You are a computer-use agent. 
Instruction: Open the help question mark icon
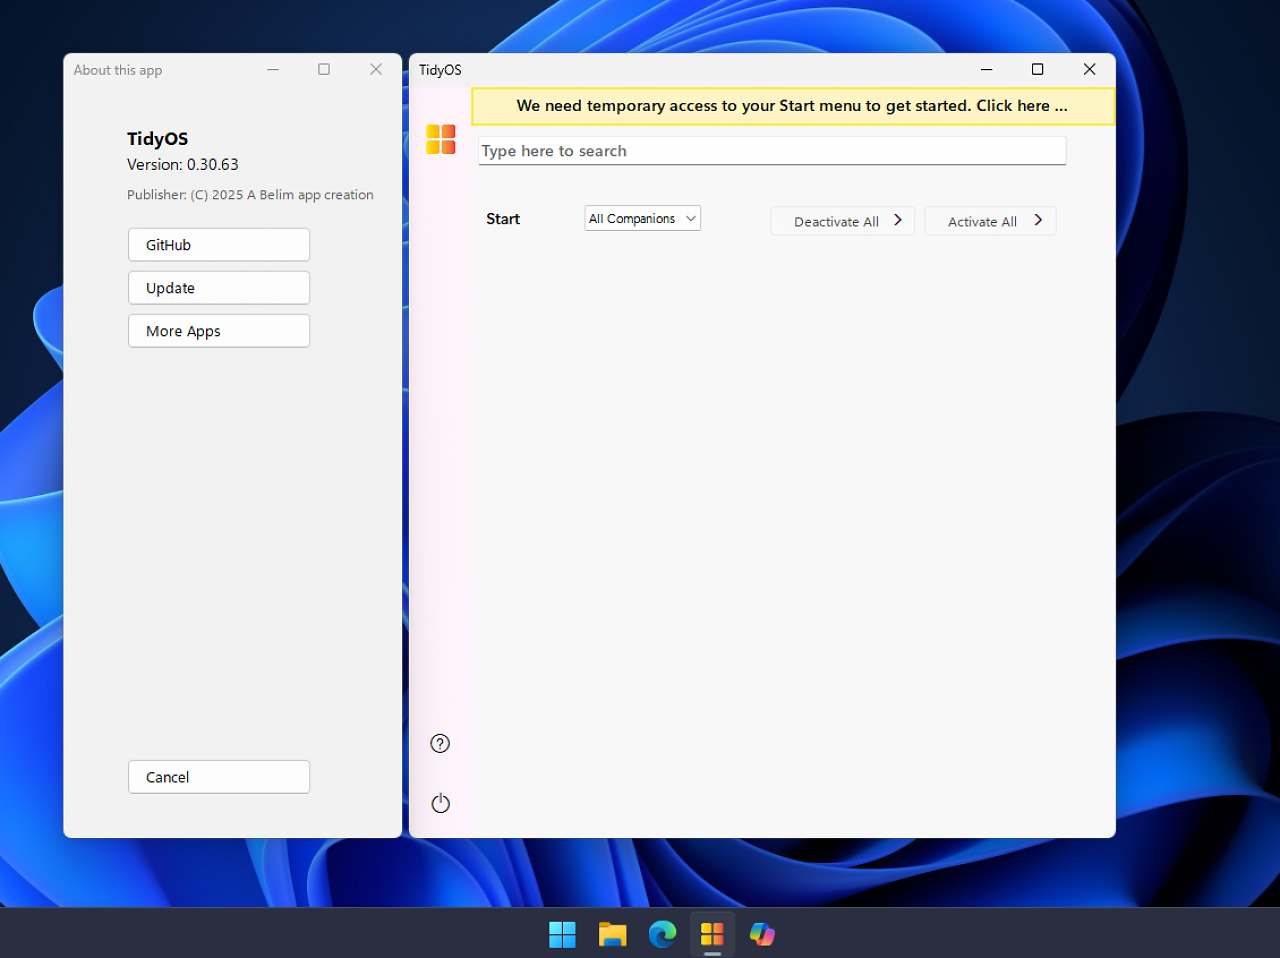click(x=440, y=743)
